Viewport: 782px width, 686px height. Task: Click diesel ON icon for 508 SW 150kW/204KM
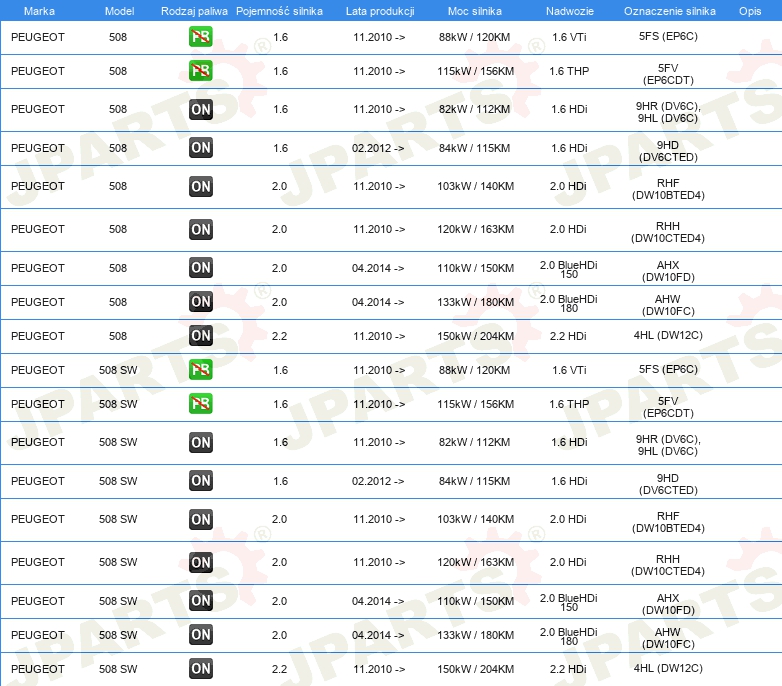pos(200,669)
